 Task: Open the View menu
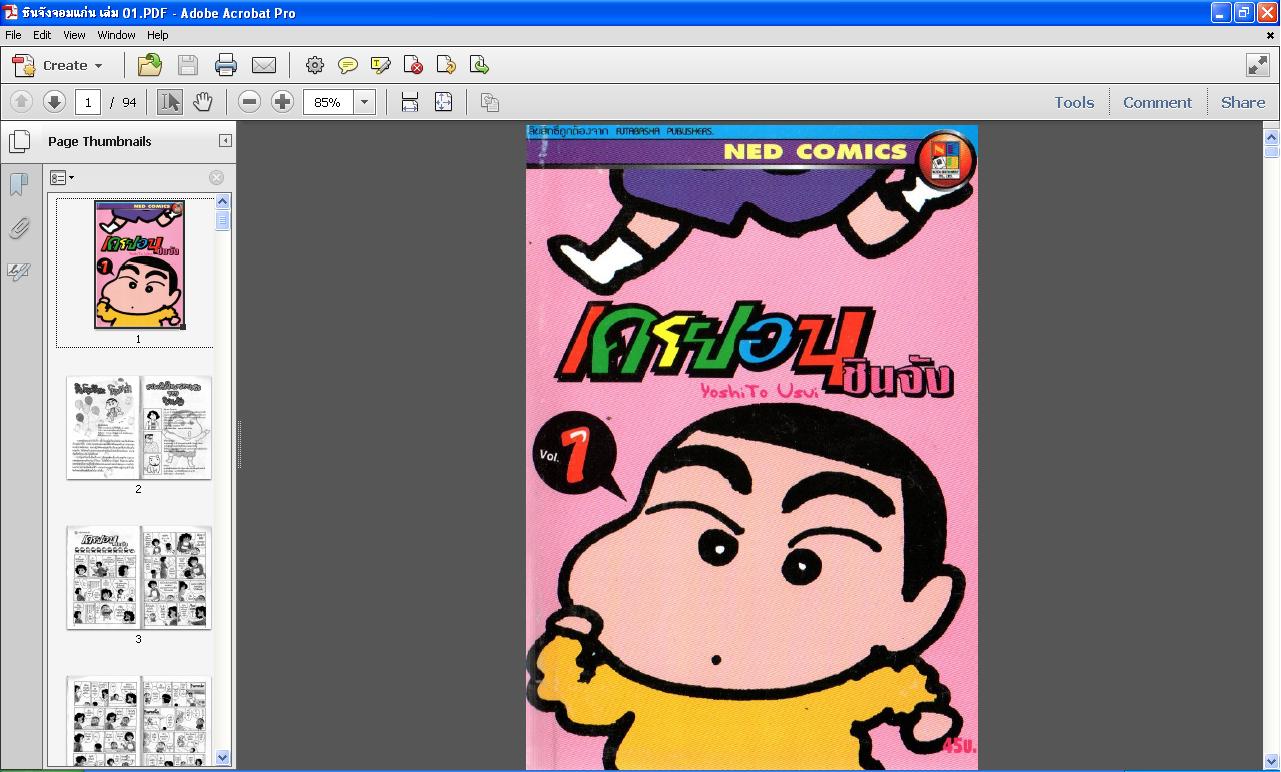pyautogui.click(x=74, y=34)
